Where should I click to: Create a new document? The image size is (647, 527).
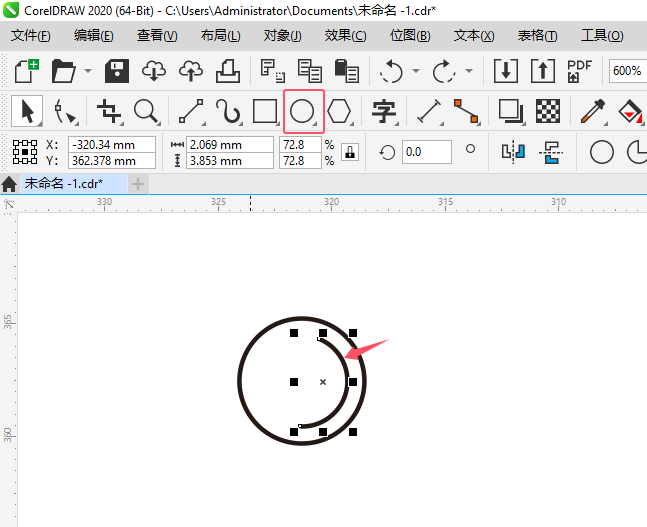27,71
